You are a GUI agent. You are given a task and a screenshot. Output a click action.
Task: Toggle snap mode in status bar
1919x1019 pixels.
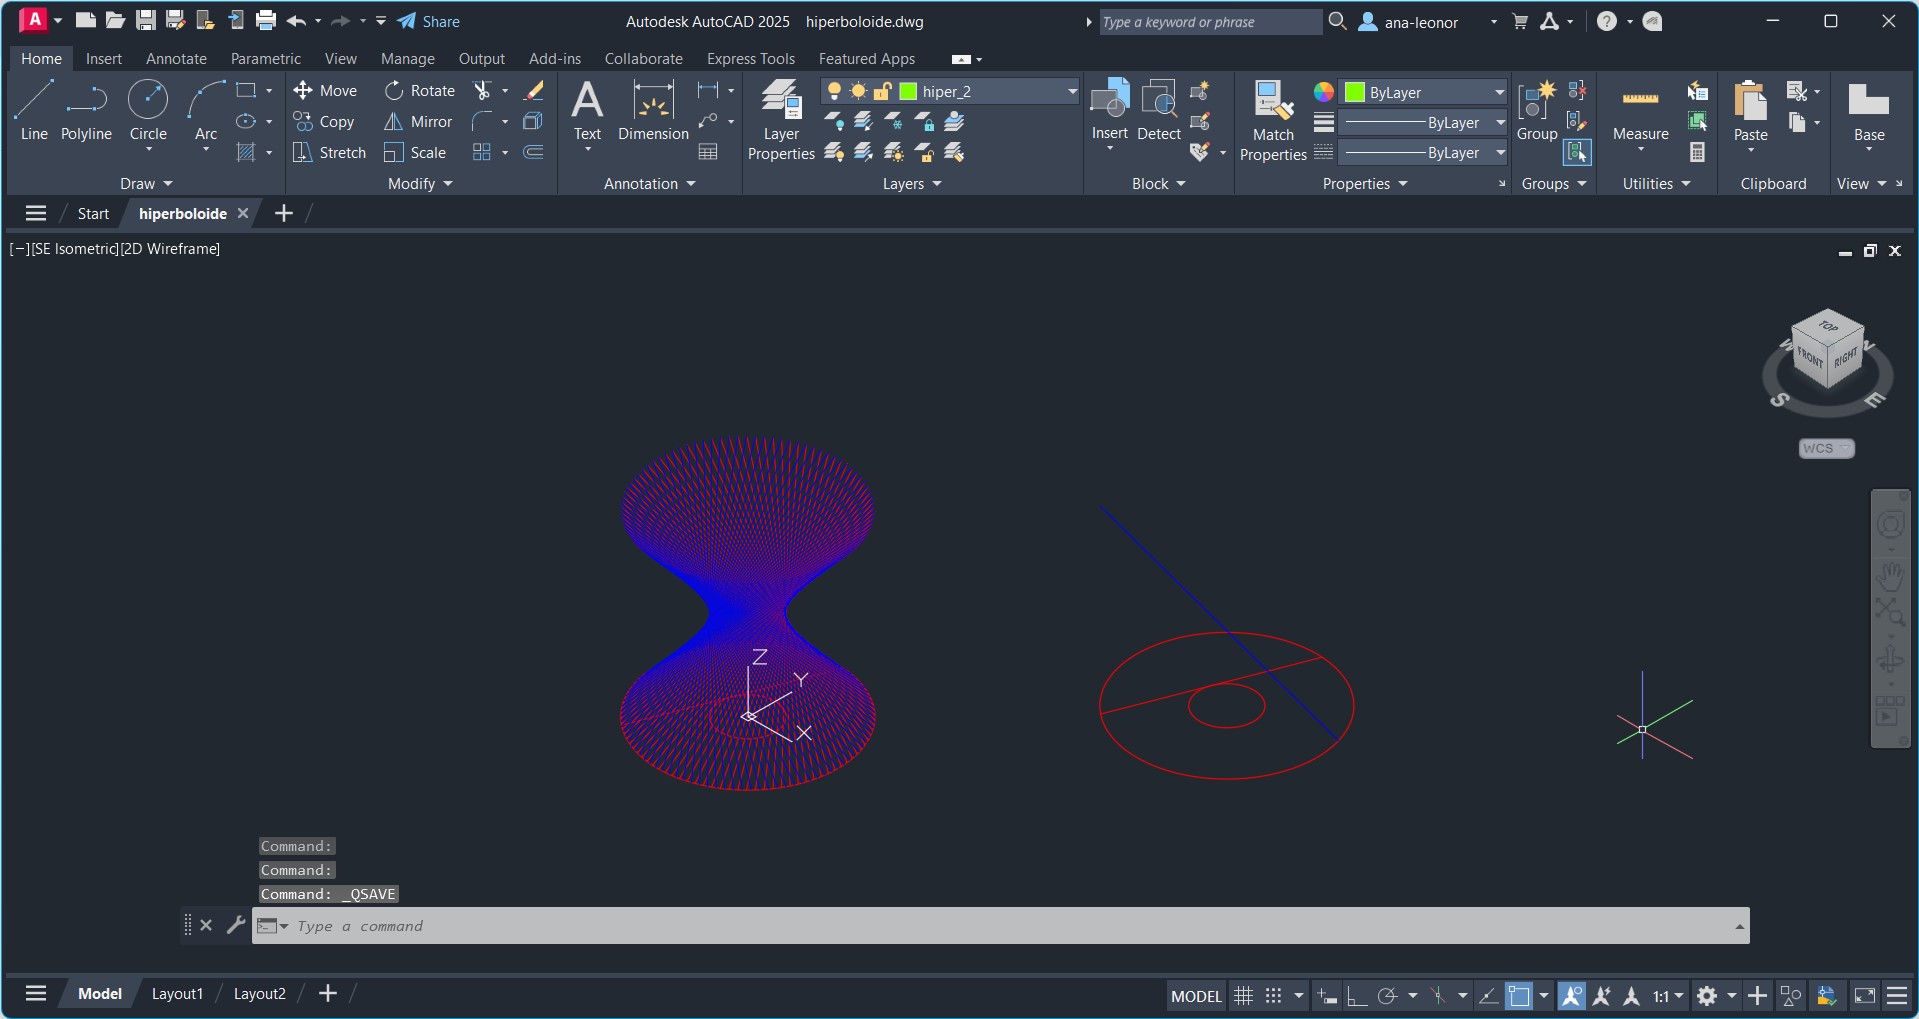point(1273,996)
